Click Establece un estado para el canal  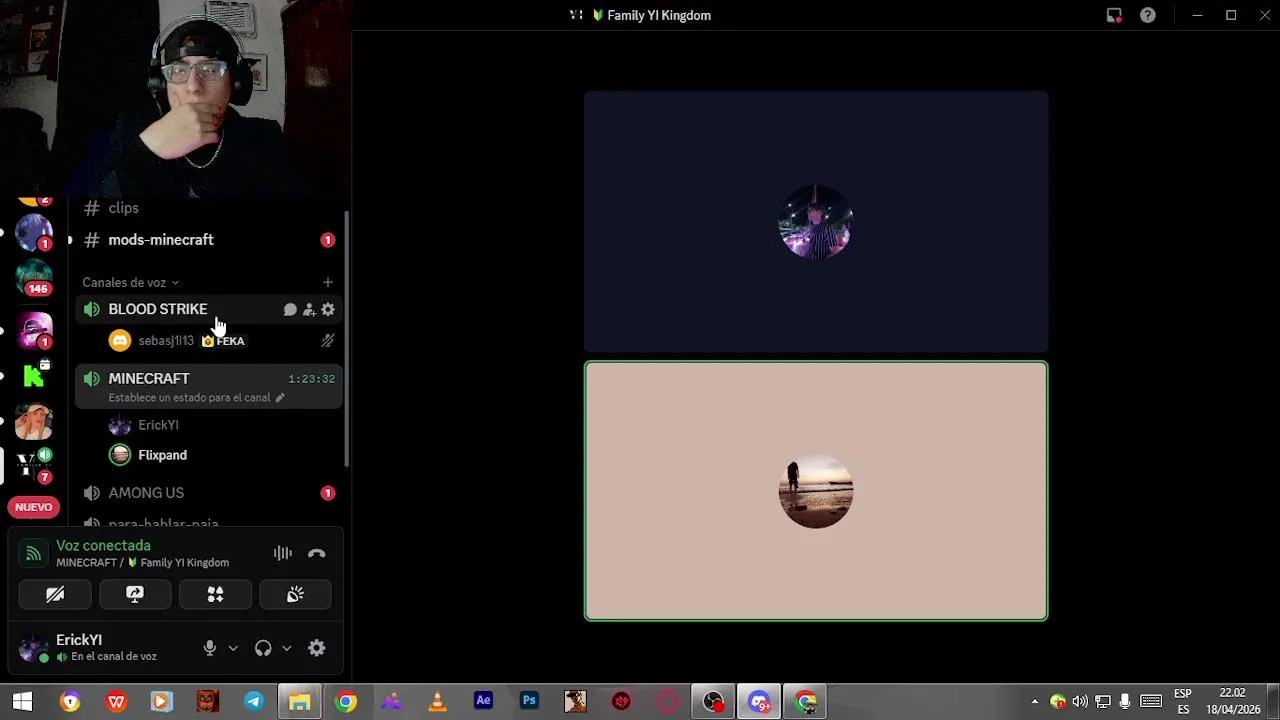pos(189,398)
